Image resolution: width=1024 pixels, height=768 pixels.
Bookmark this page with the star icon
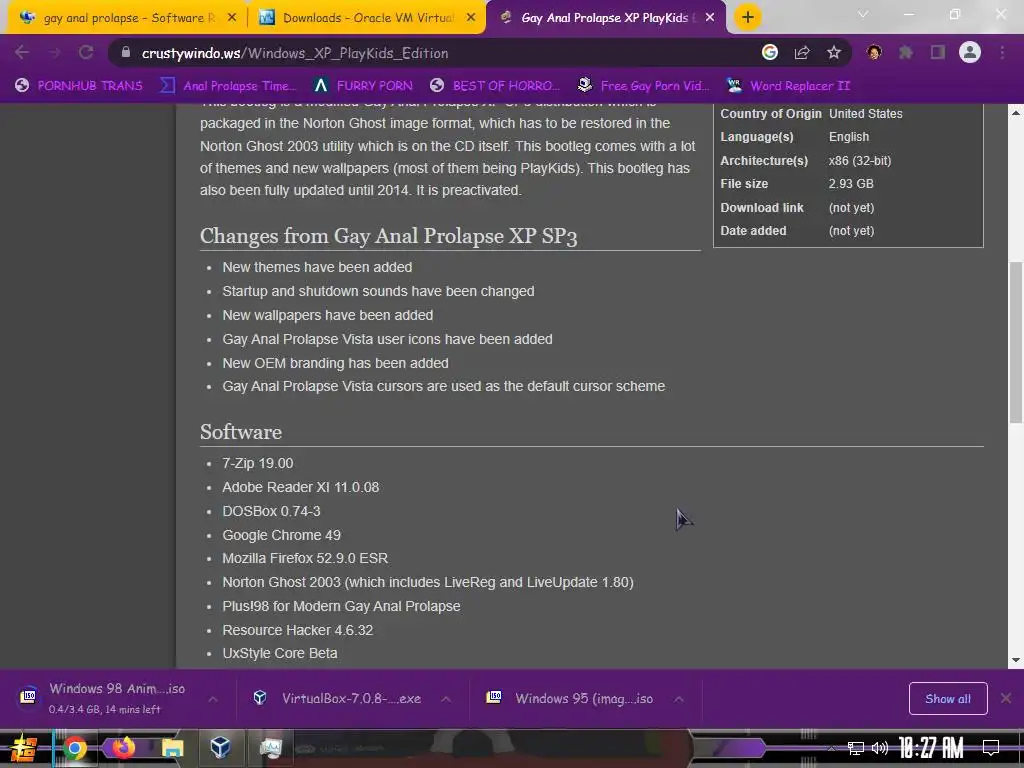click(834, 53)
